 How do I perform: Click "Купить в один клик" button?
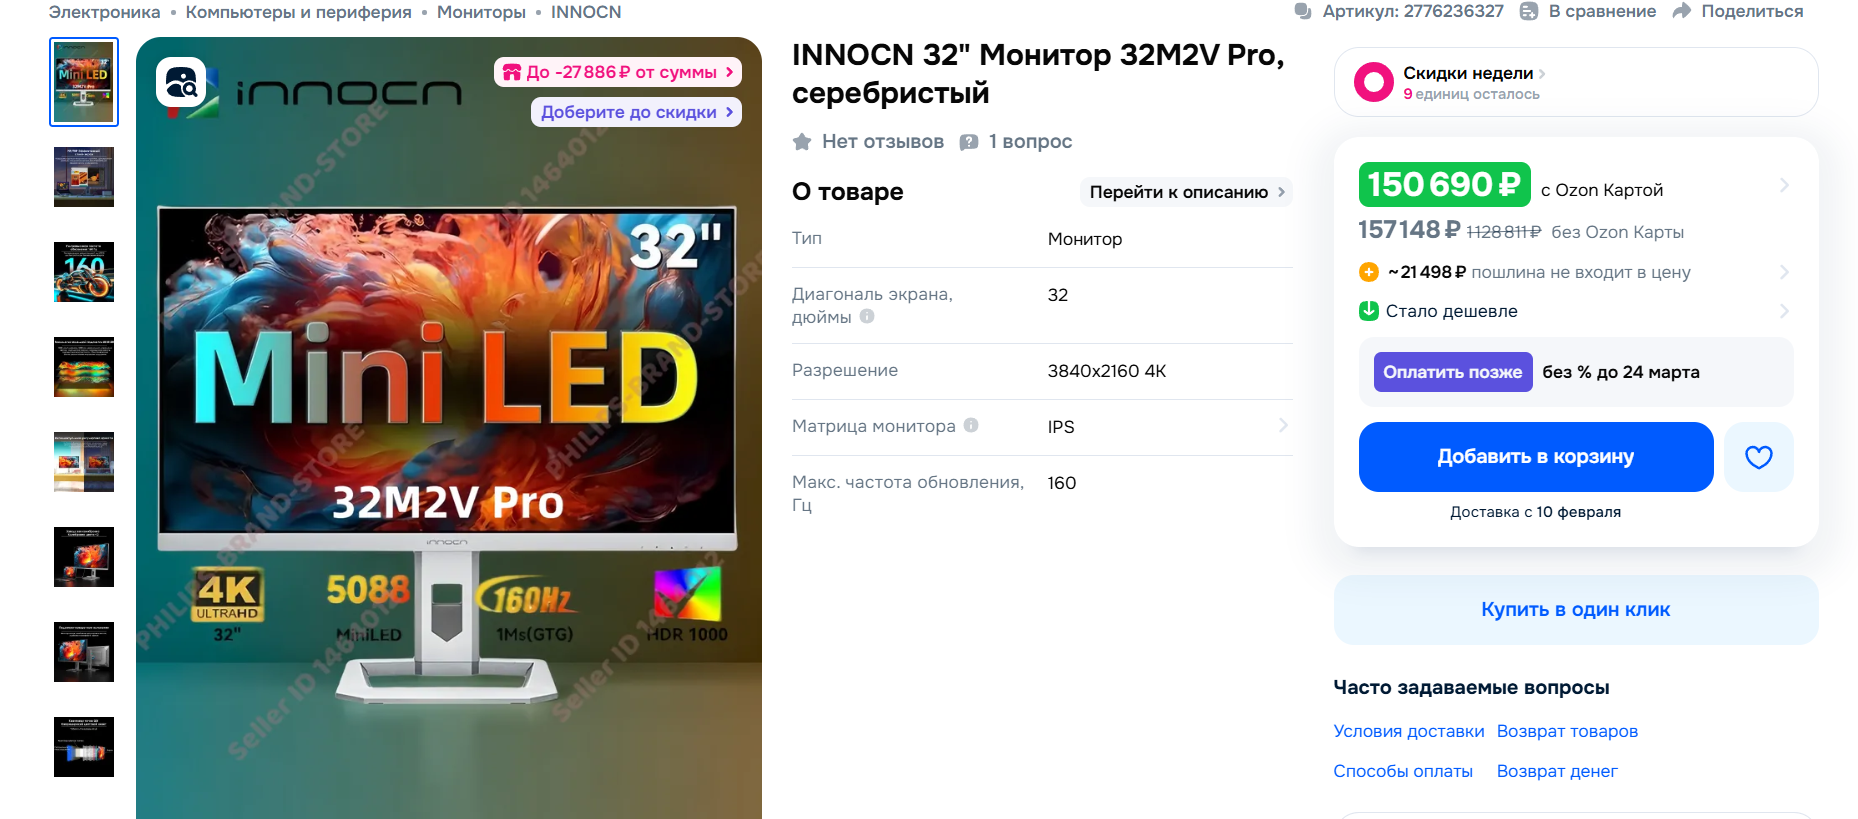[x=1575, y=610]
